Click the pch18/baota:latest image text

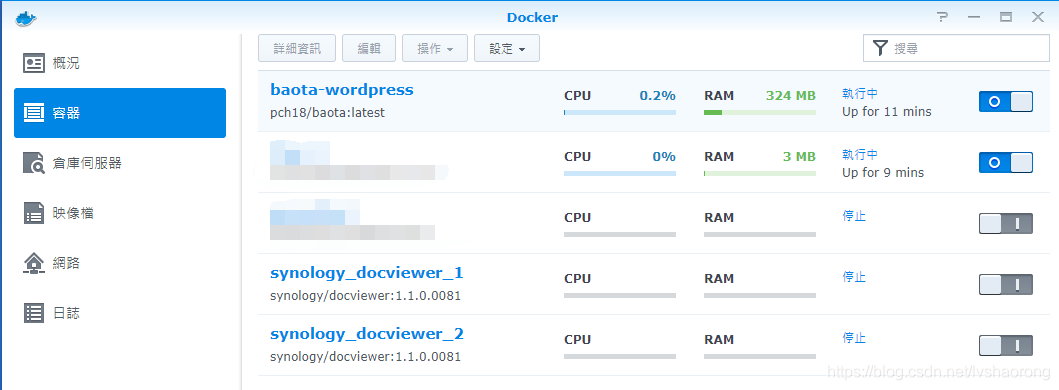pyautogui.click(x=328, y=113)
